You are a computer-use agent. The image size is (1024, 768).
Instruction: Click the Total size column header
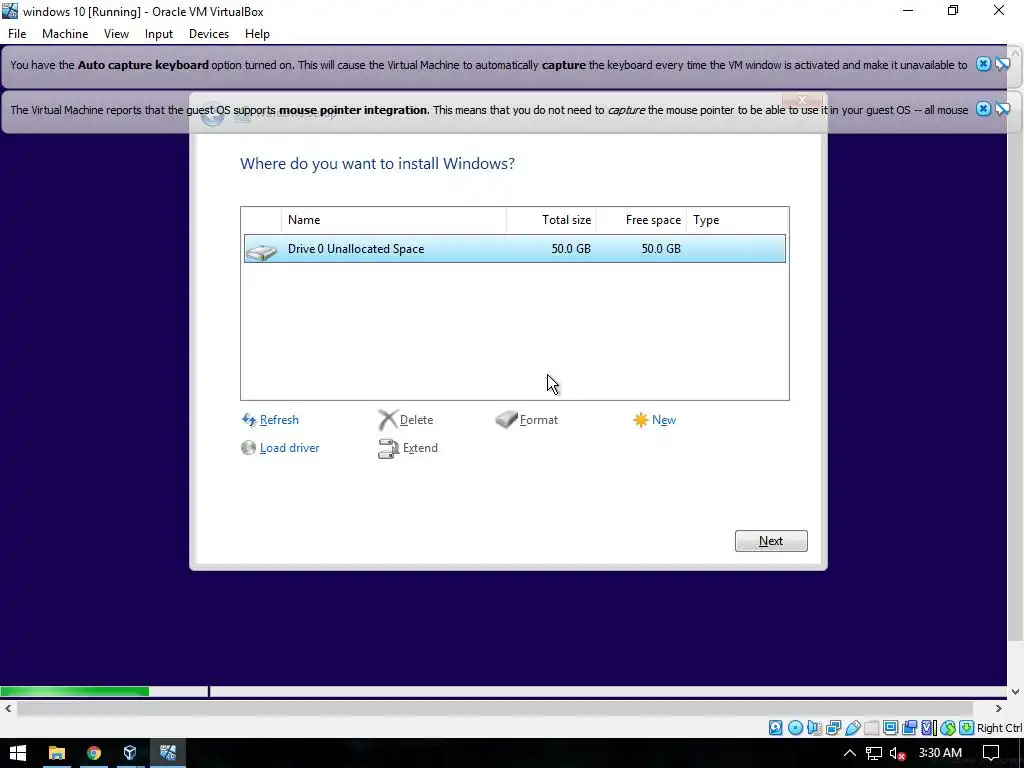click(x=551, y=220)
